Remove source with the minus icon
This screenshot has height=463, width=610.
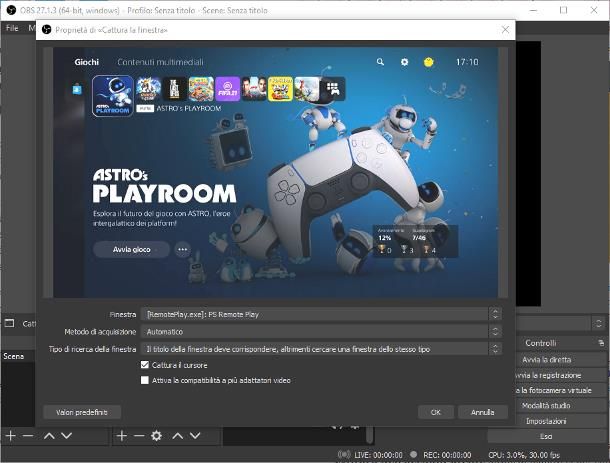[x=139, y=436]
